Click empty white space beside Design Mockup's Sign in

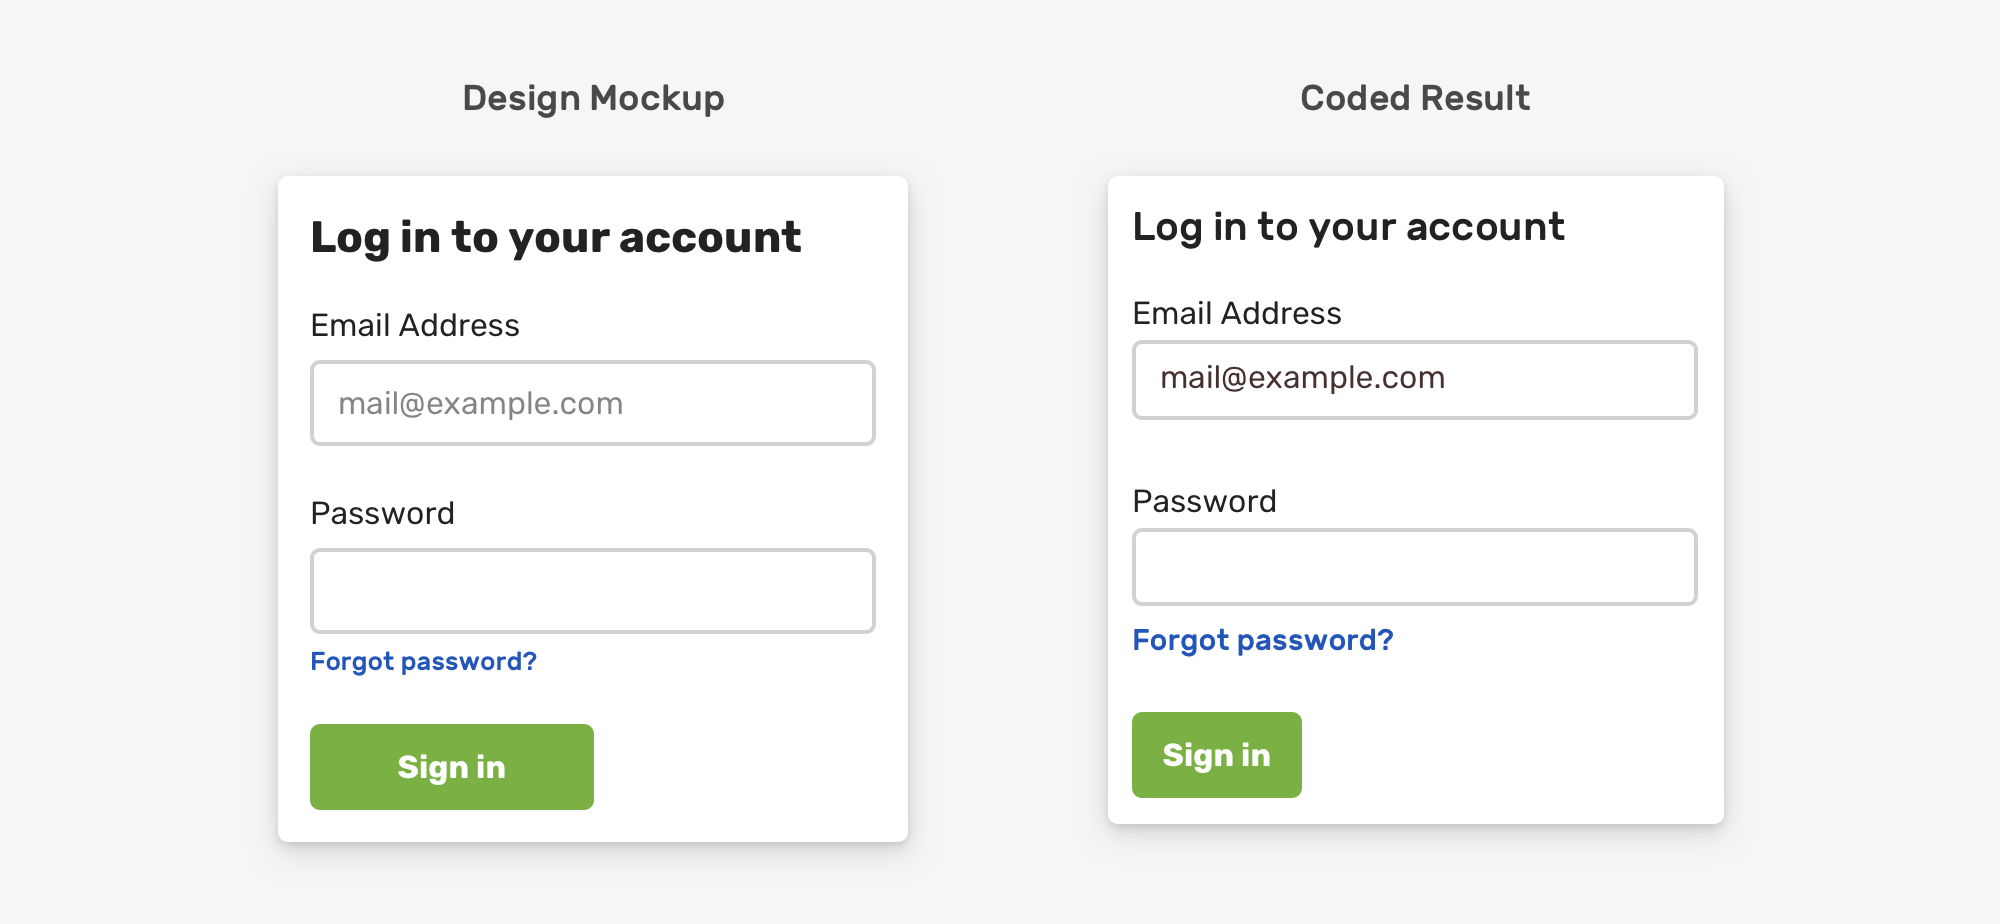[750, 767]
